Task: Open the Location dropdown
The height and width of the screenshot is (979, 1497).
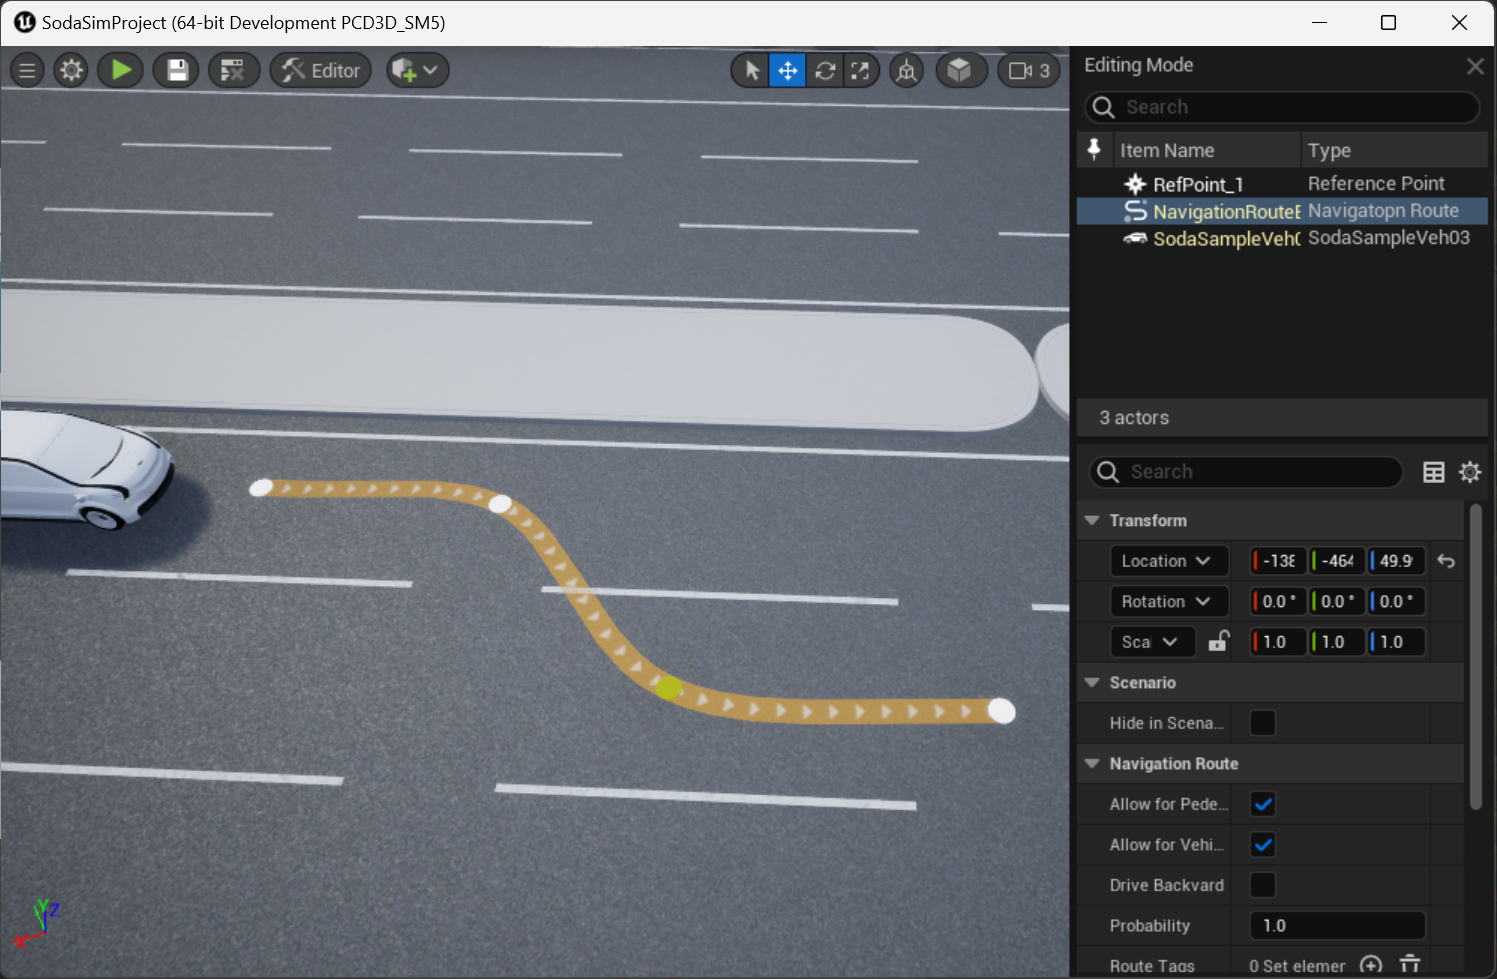Action: point(1168,561)
